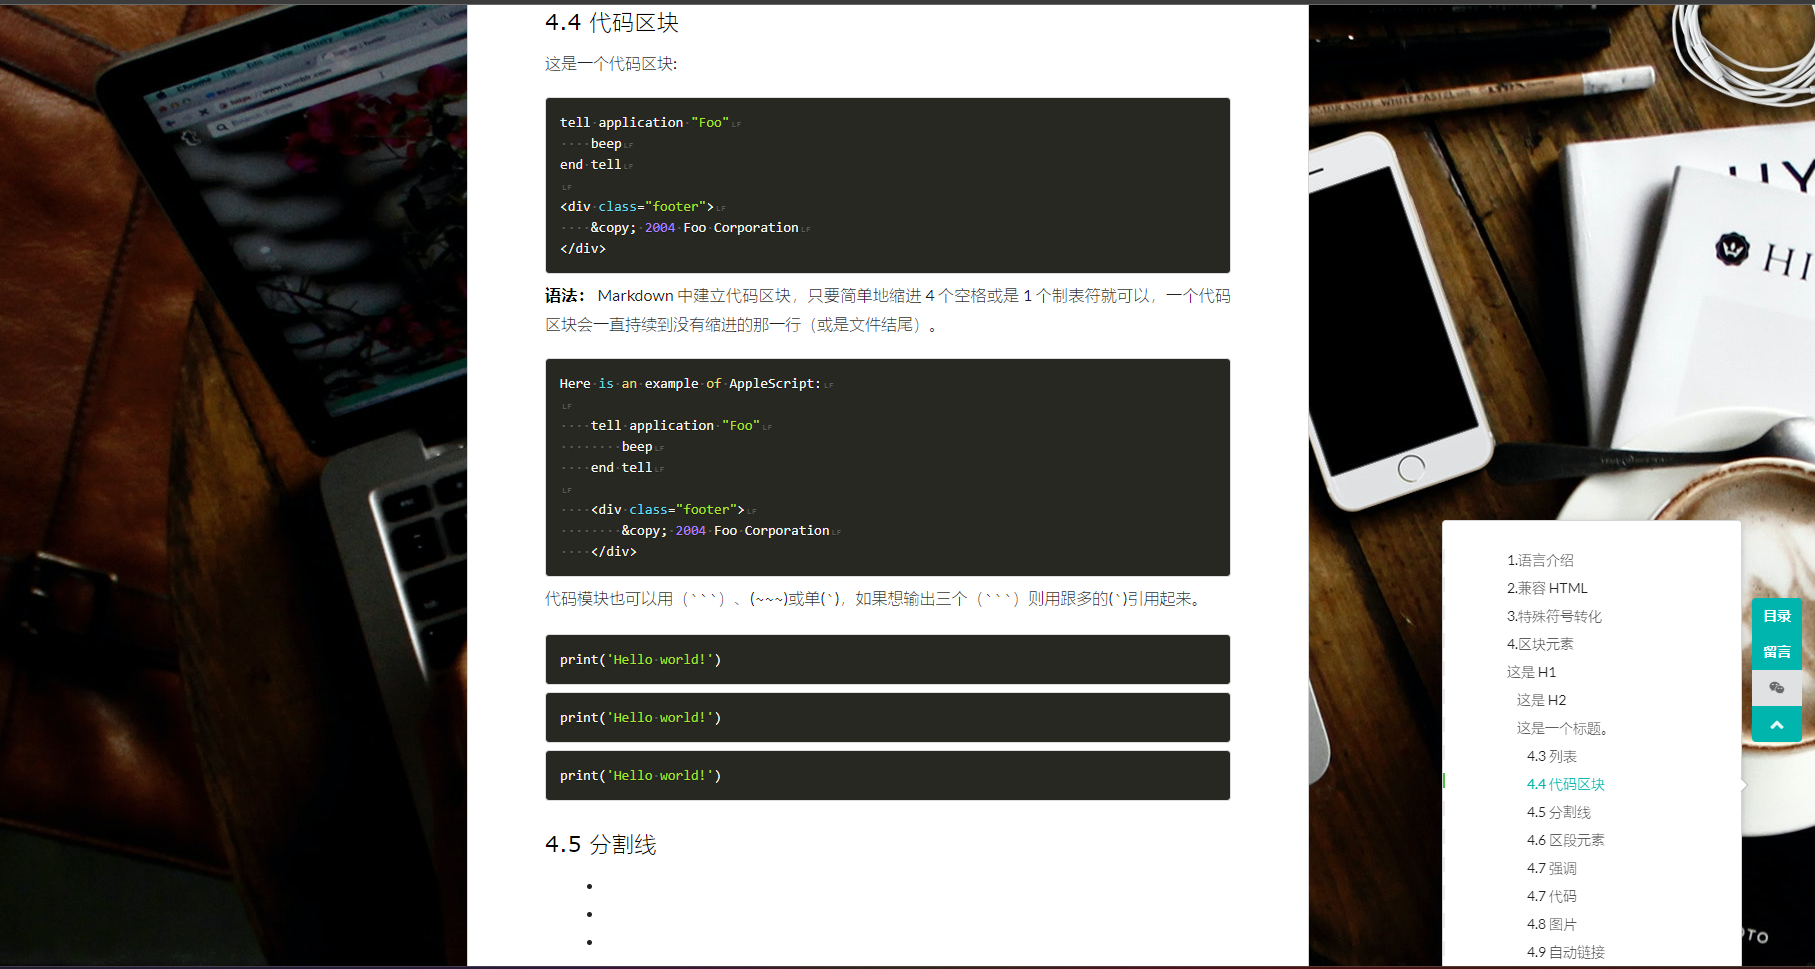The width and height of the screenshot is (1815, 969).
Task: Navigate to 1.语言介绍 in the contents
Action: (x=1541, y=560)
